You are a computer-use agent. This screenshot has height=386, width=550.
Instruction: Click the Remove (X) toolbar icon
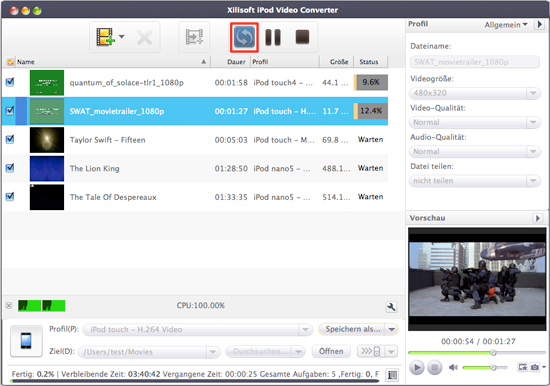point(145,37)
